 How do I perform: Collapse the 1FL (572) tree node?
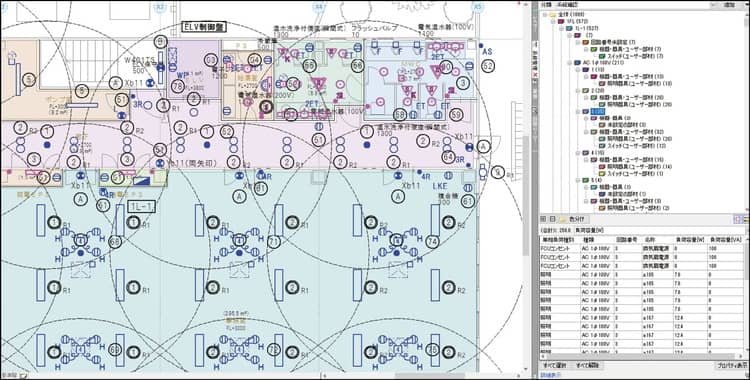pos(553,22)
